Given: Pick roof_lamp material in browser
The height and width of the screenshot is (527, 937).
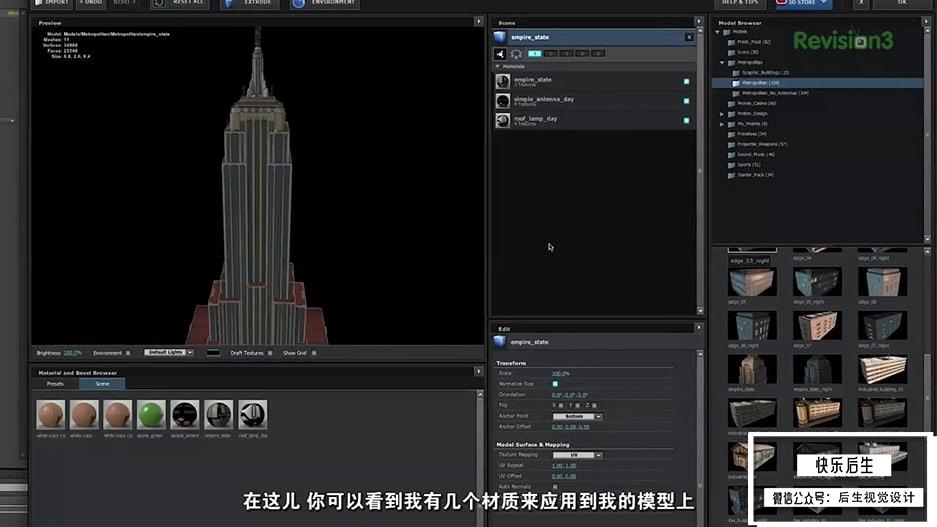Looking at the screenshot, I should [252, 415].
